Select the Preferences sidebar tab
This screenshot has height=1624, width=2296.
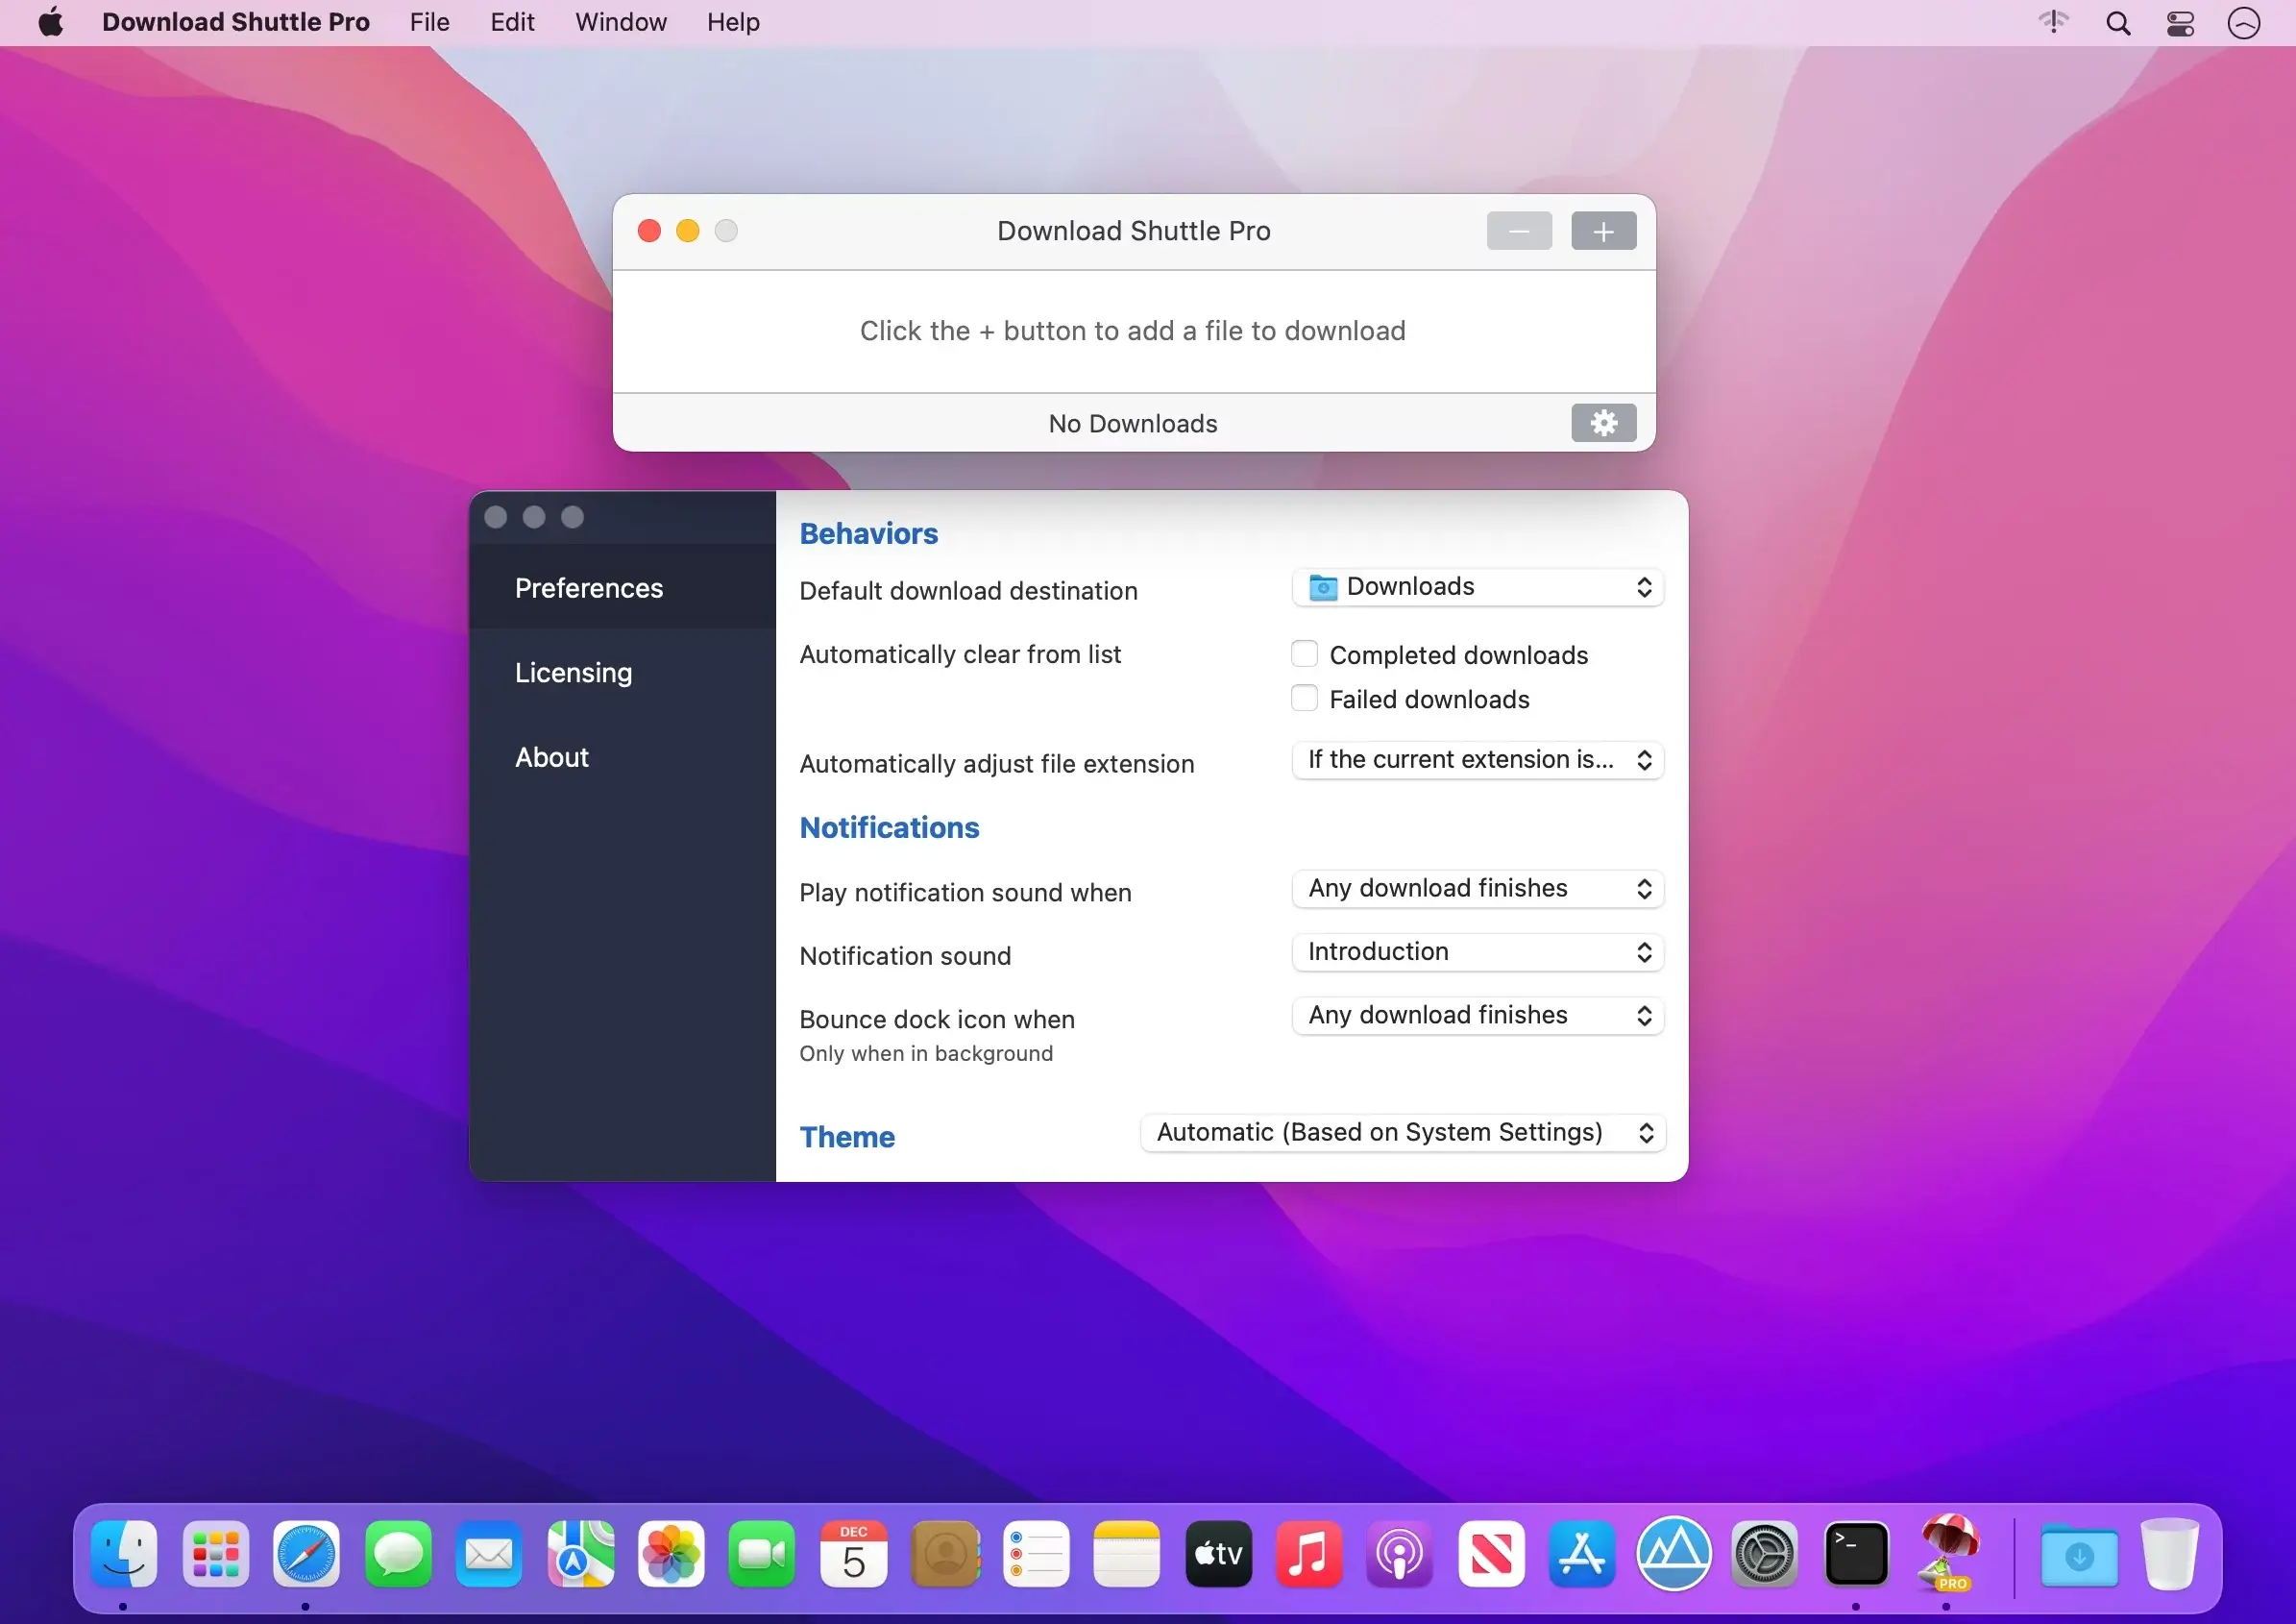pyautogui.click(x=622, y=588)
